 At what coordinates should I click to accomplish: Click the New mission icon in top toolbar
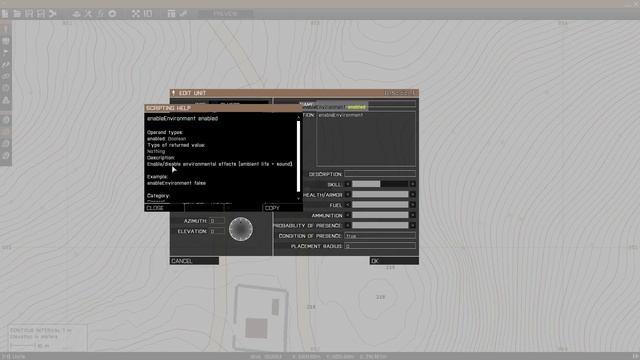click(x=5, y=13)
